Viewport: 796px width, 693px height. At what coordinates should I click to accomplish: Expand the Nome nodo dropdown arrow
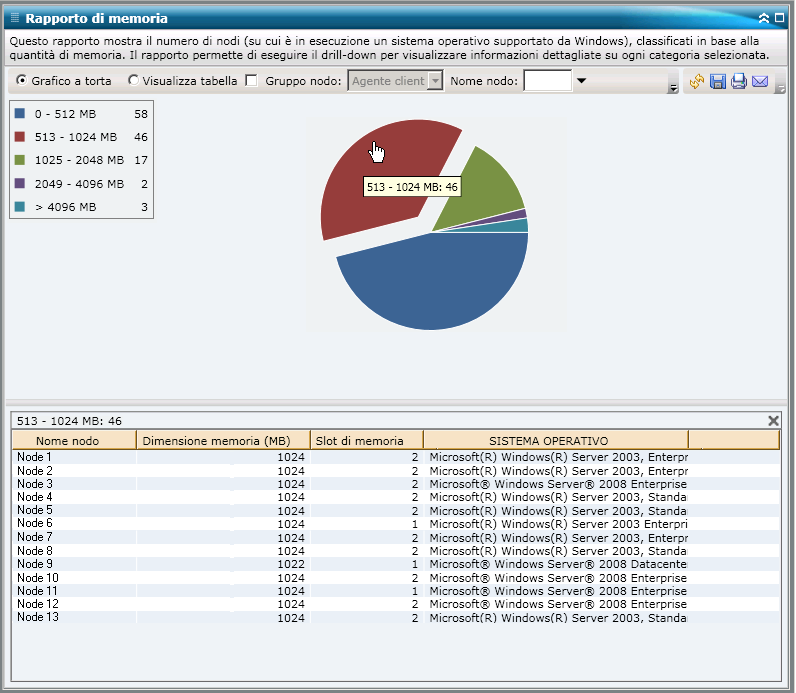581,81
